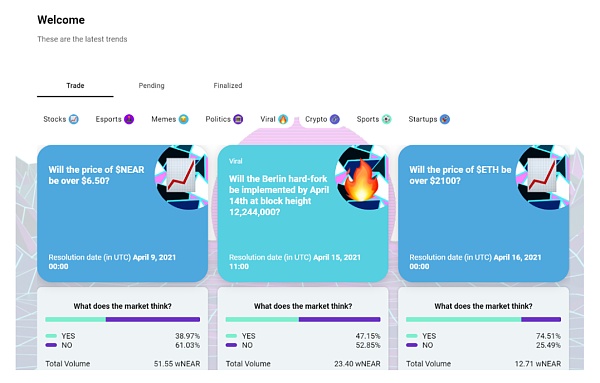Choose the Memes emoji icon
The height and width of the screenshot is (383, 600).
[184, 119]
